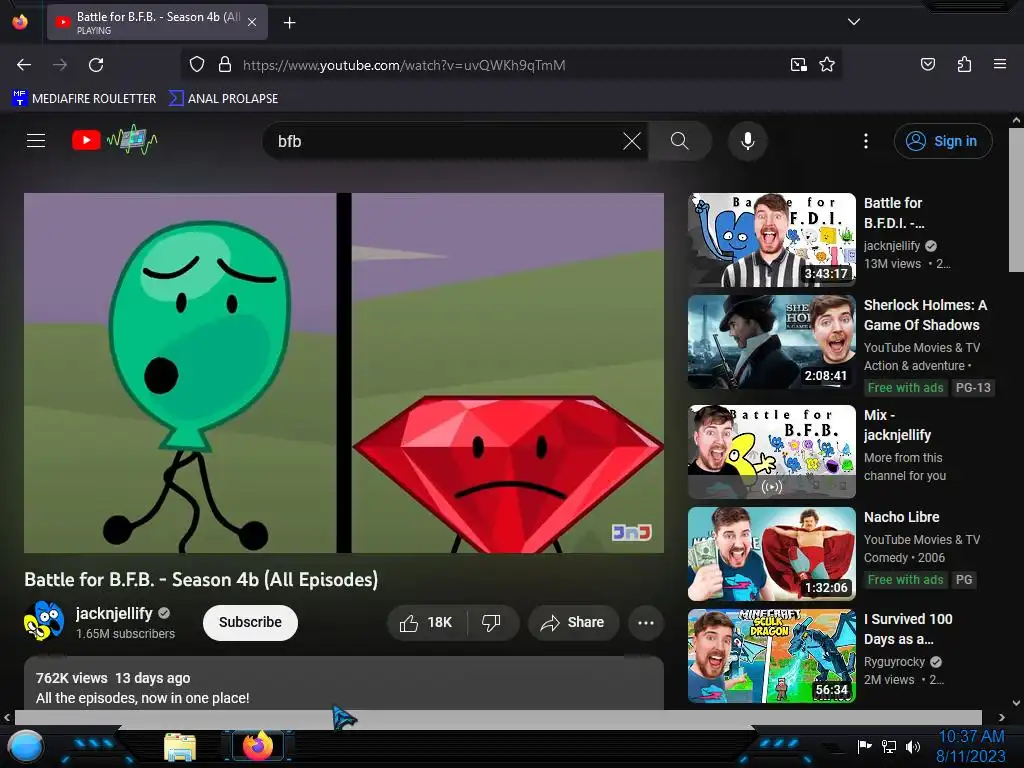Run the search with magnifier button
Viewport: 1024px width, 768px height.
(680, 141)
